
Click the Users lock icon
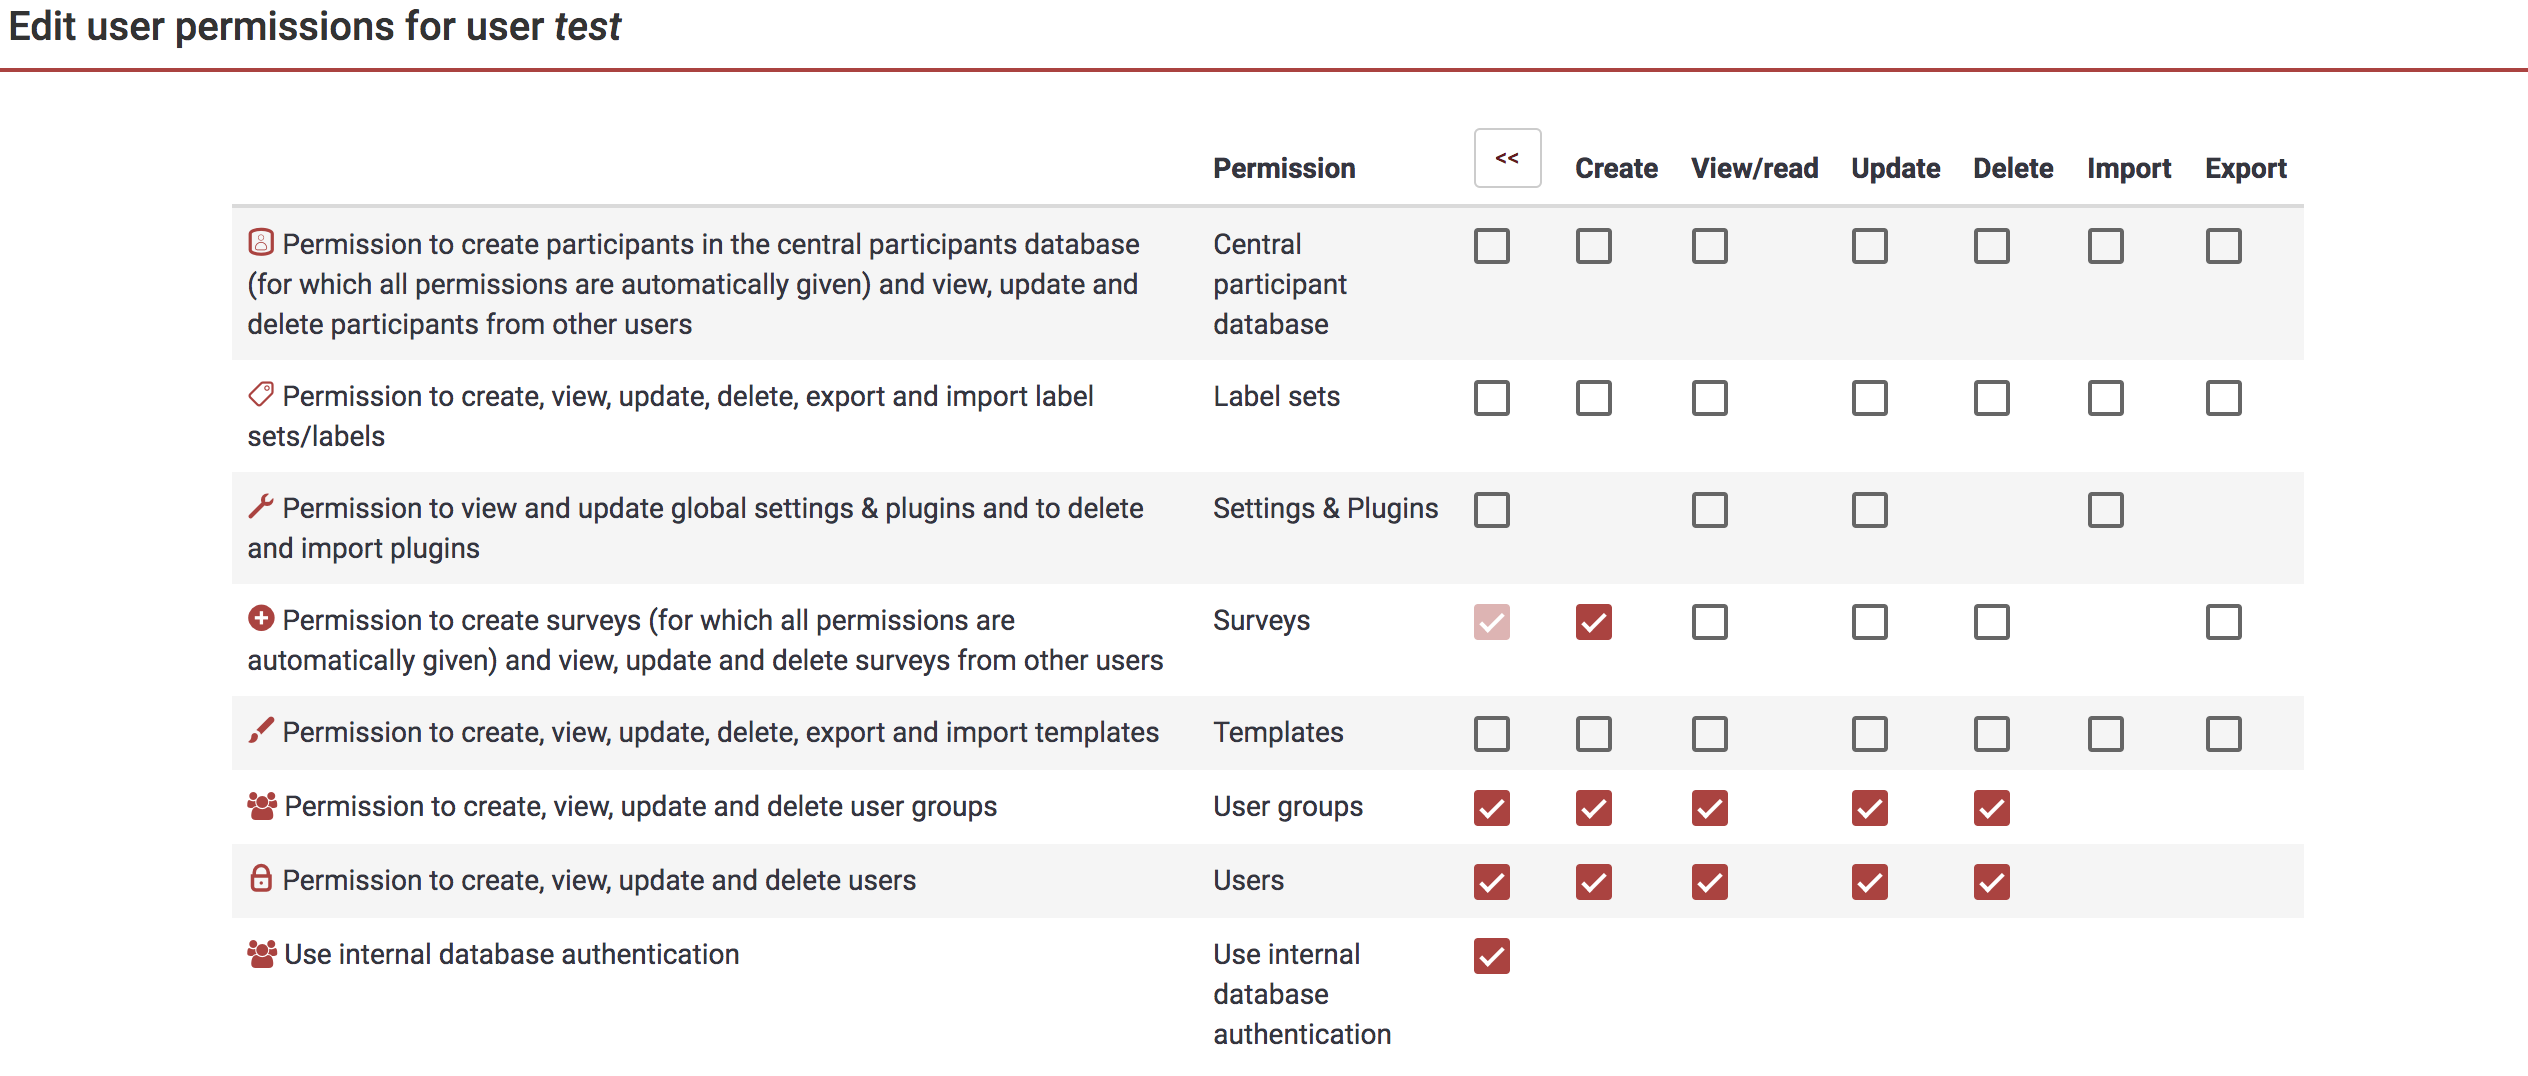coord(261,879)
